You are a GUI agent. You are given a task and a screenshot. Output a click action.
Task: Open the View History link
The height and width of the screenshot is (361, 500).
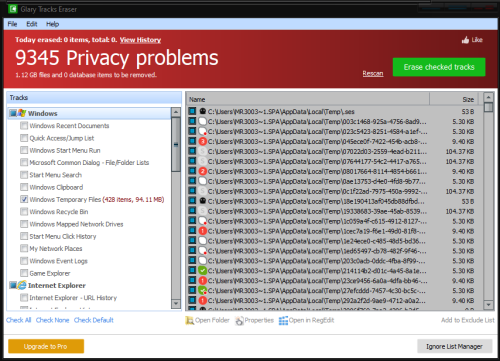click(x=140, y=40)
